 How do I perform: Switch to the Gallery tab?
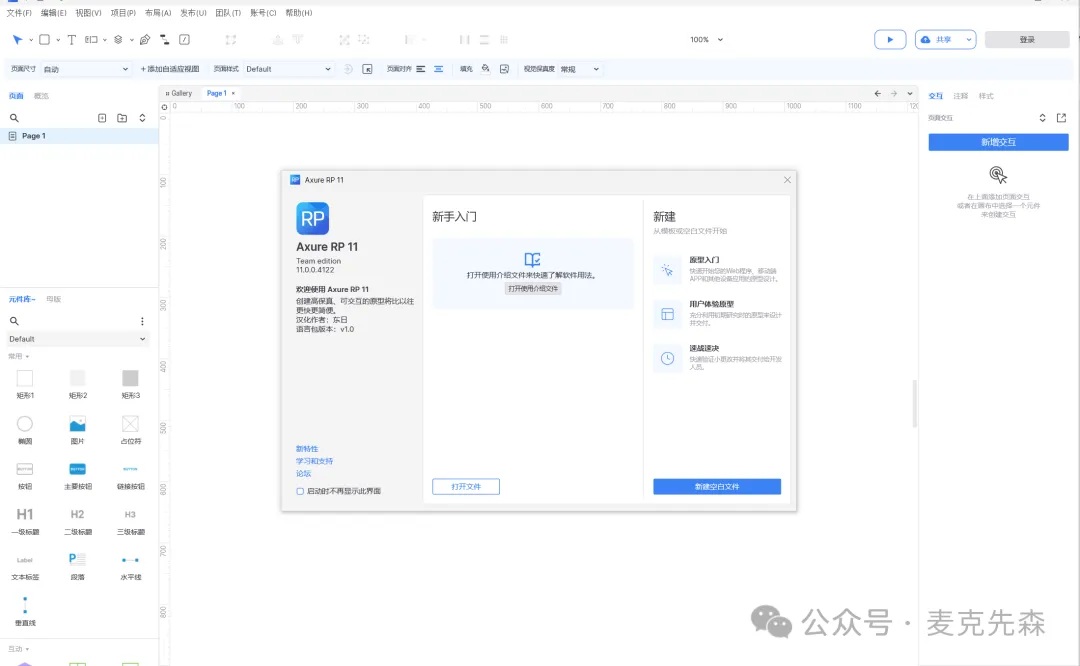coord(179,94)
